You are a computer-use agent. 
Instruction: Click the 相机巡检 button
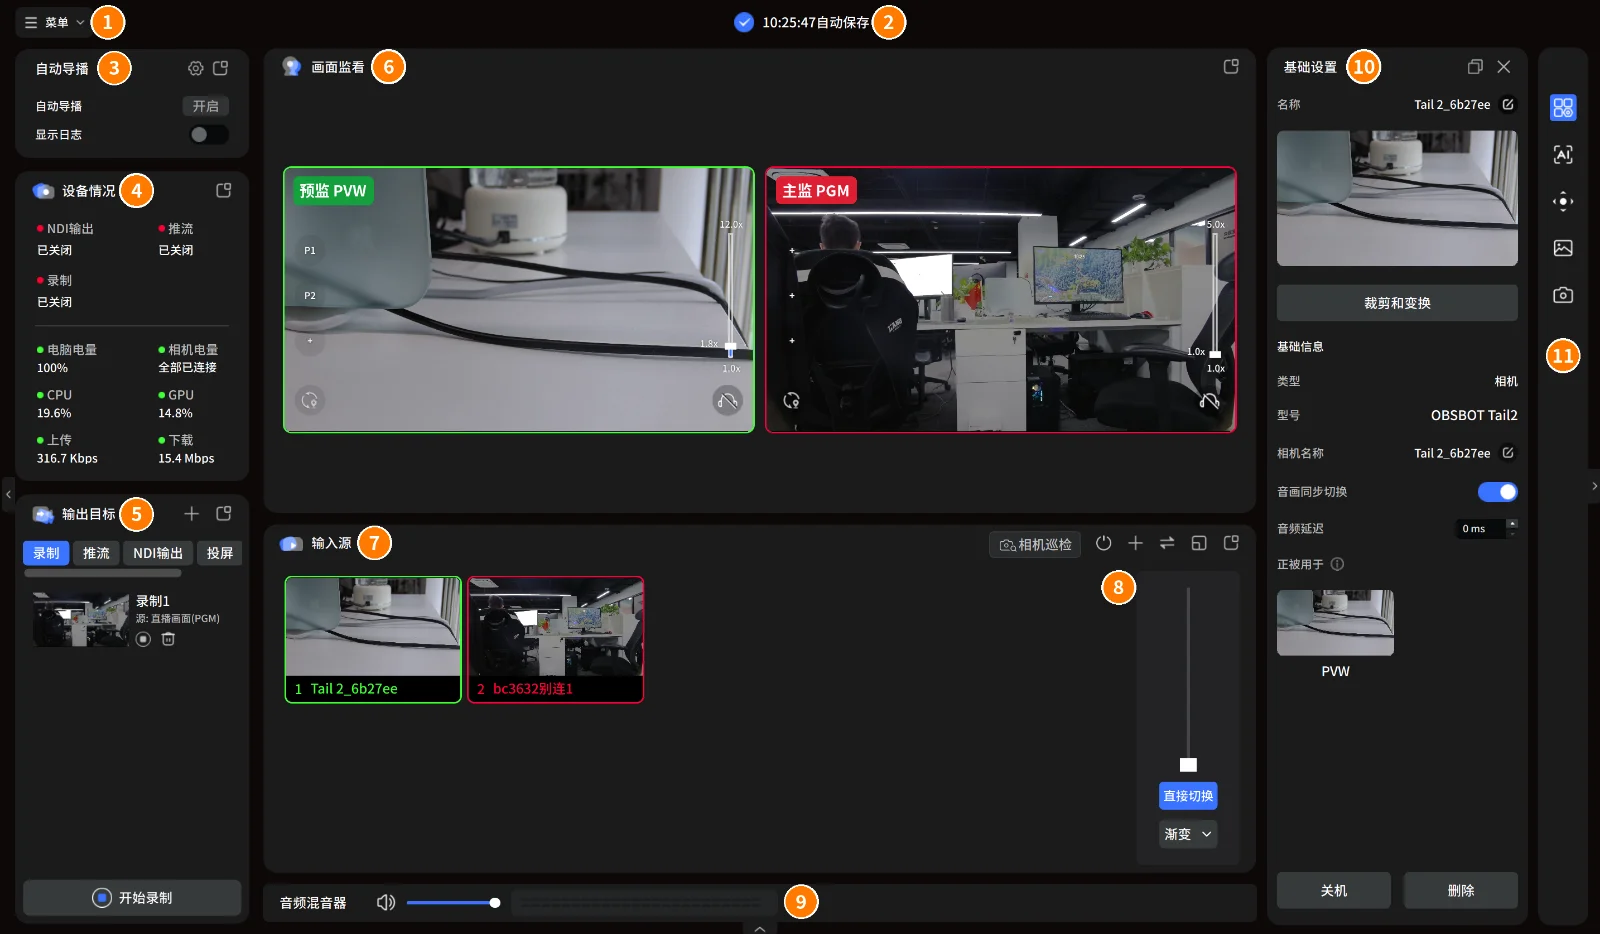(x=1035, y=544)
